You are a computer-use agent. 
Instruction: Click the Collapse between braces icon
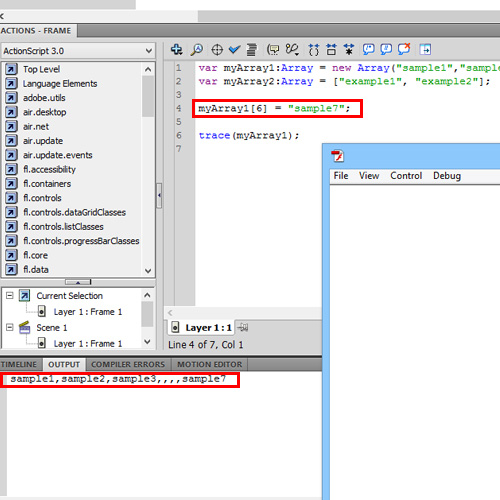click(x=313, y=50)
